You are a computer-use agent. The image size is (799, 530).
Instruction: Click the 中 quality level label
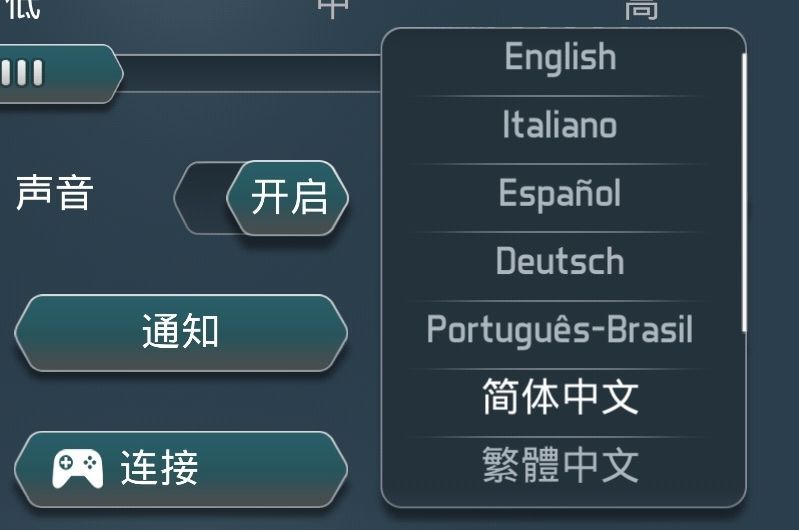coord(334,8)
